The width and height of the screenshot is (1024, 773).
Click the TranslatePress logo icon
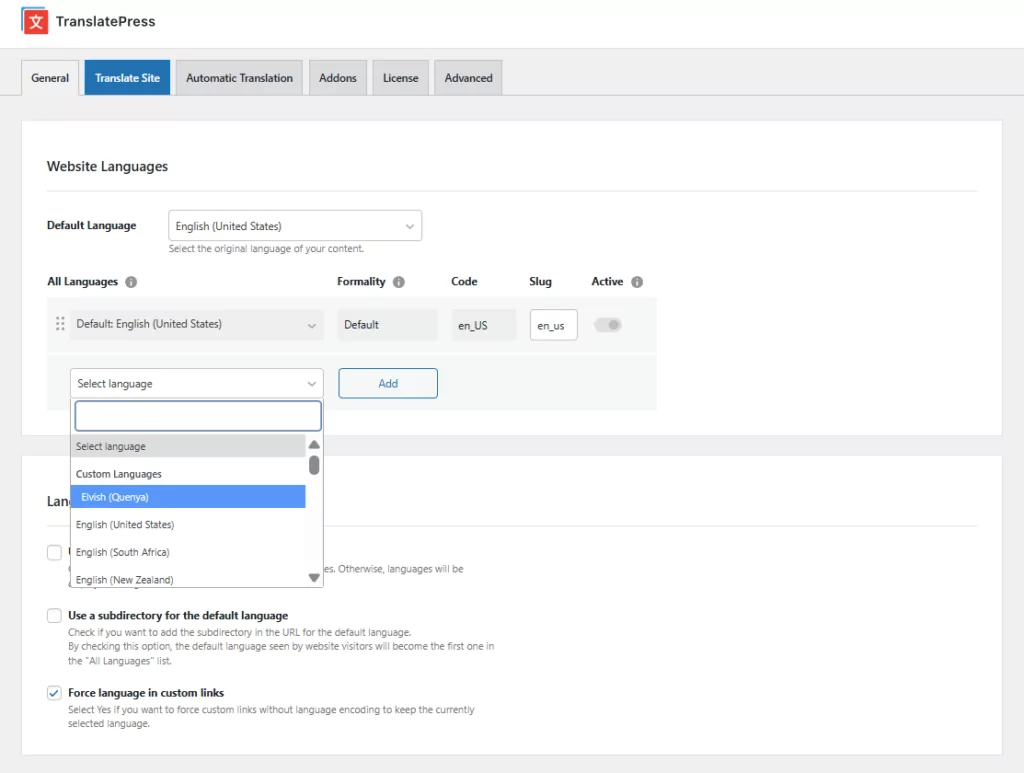coord(35,21)
